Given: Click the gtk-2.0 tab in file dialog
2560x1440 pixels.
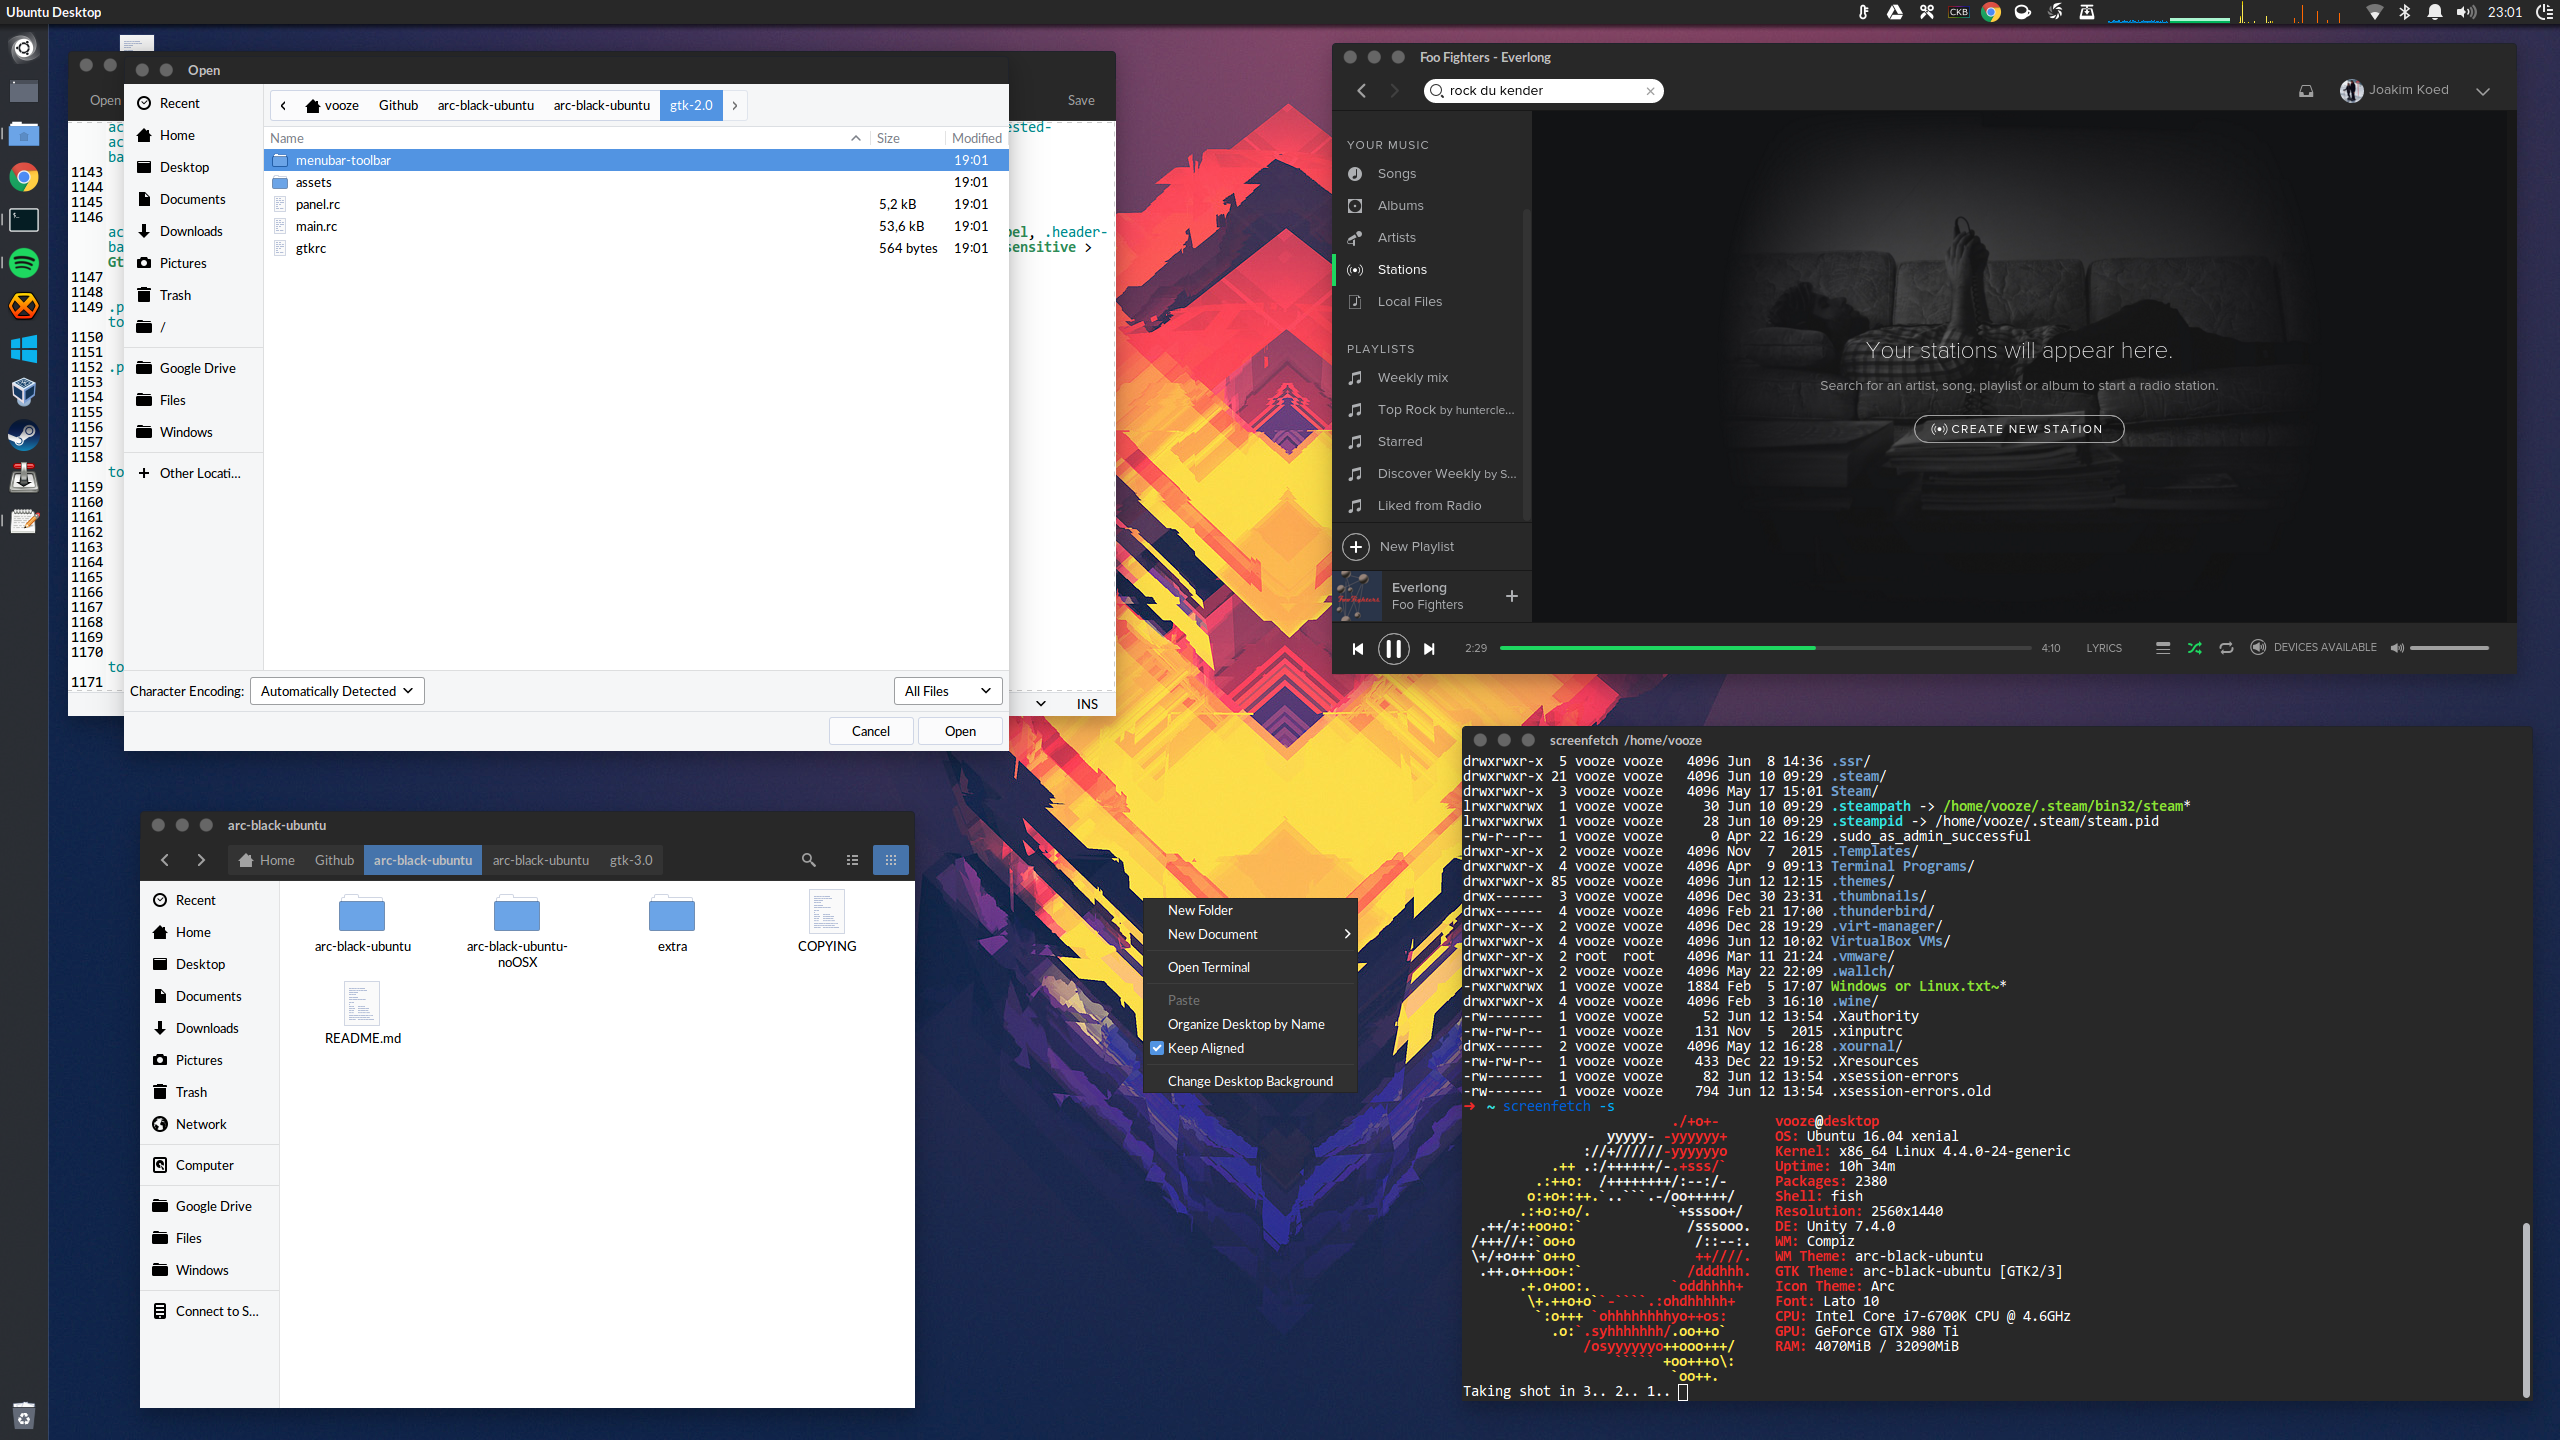Looking at the screenshot, I should 691,104.
